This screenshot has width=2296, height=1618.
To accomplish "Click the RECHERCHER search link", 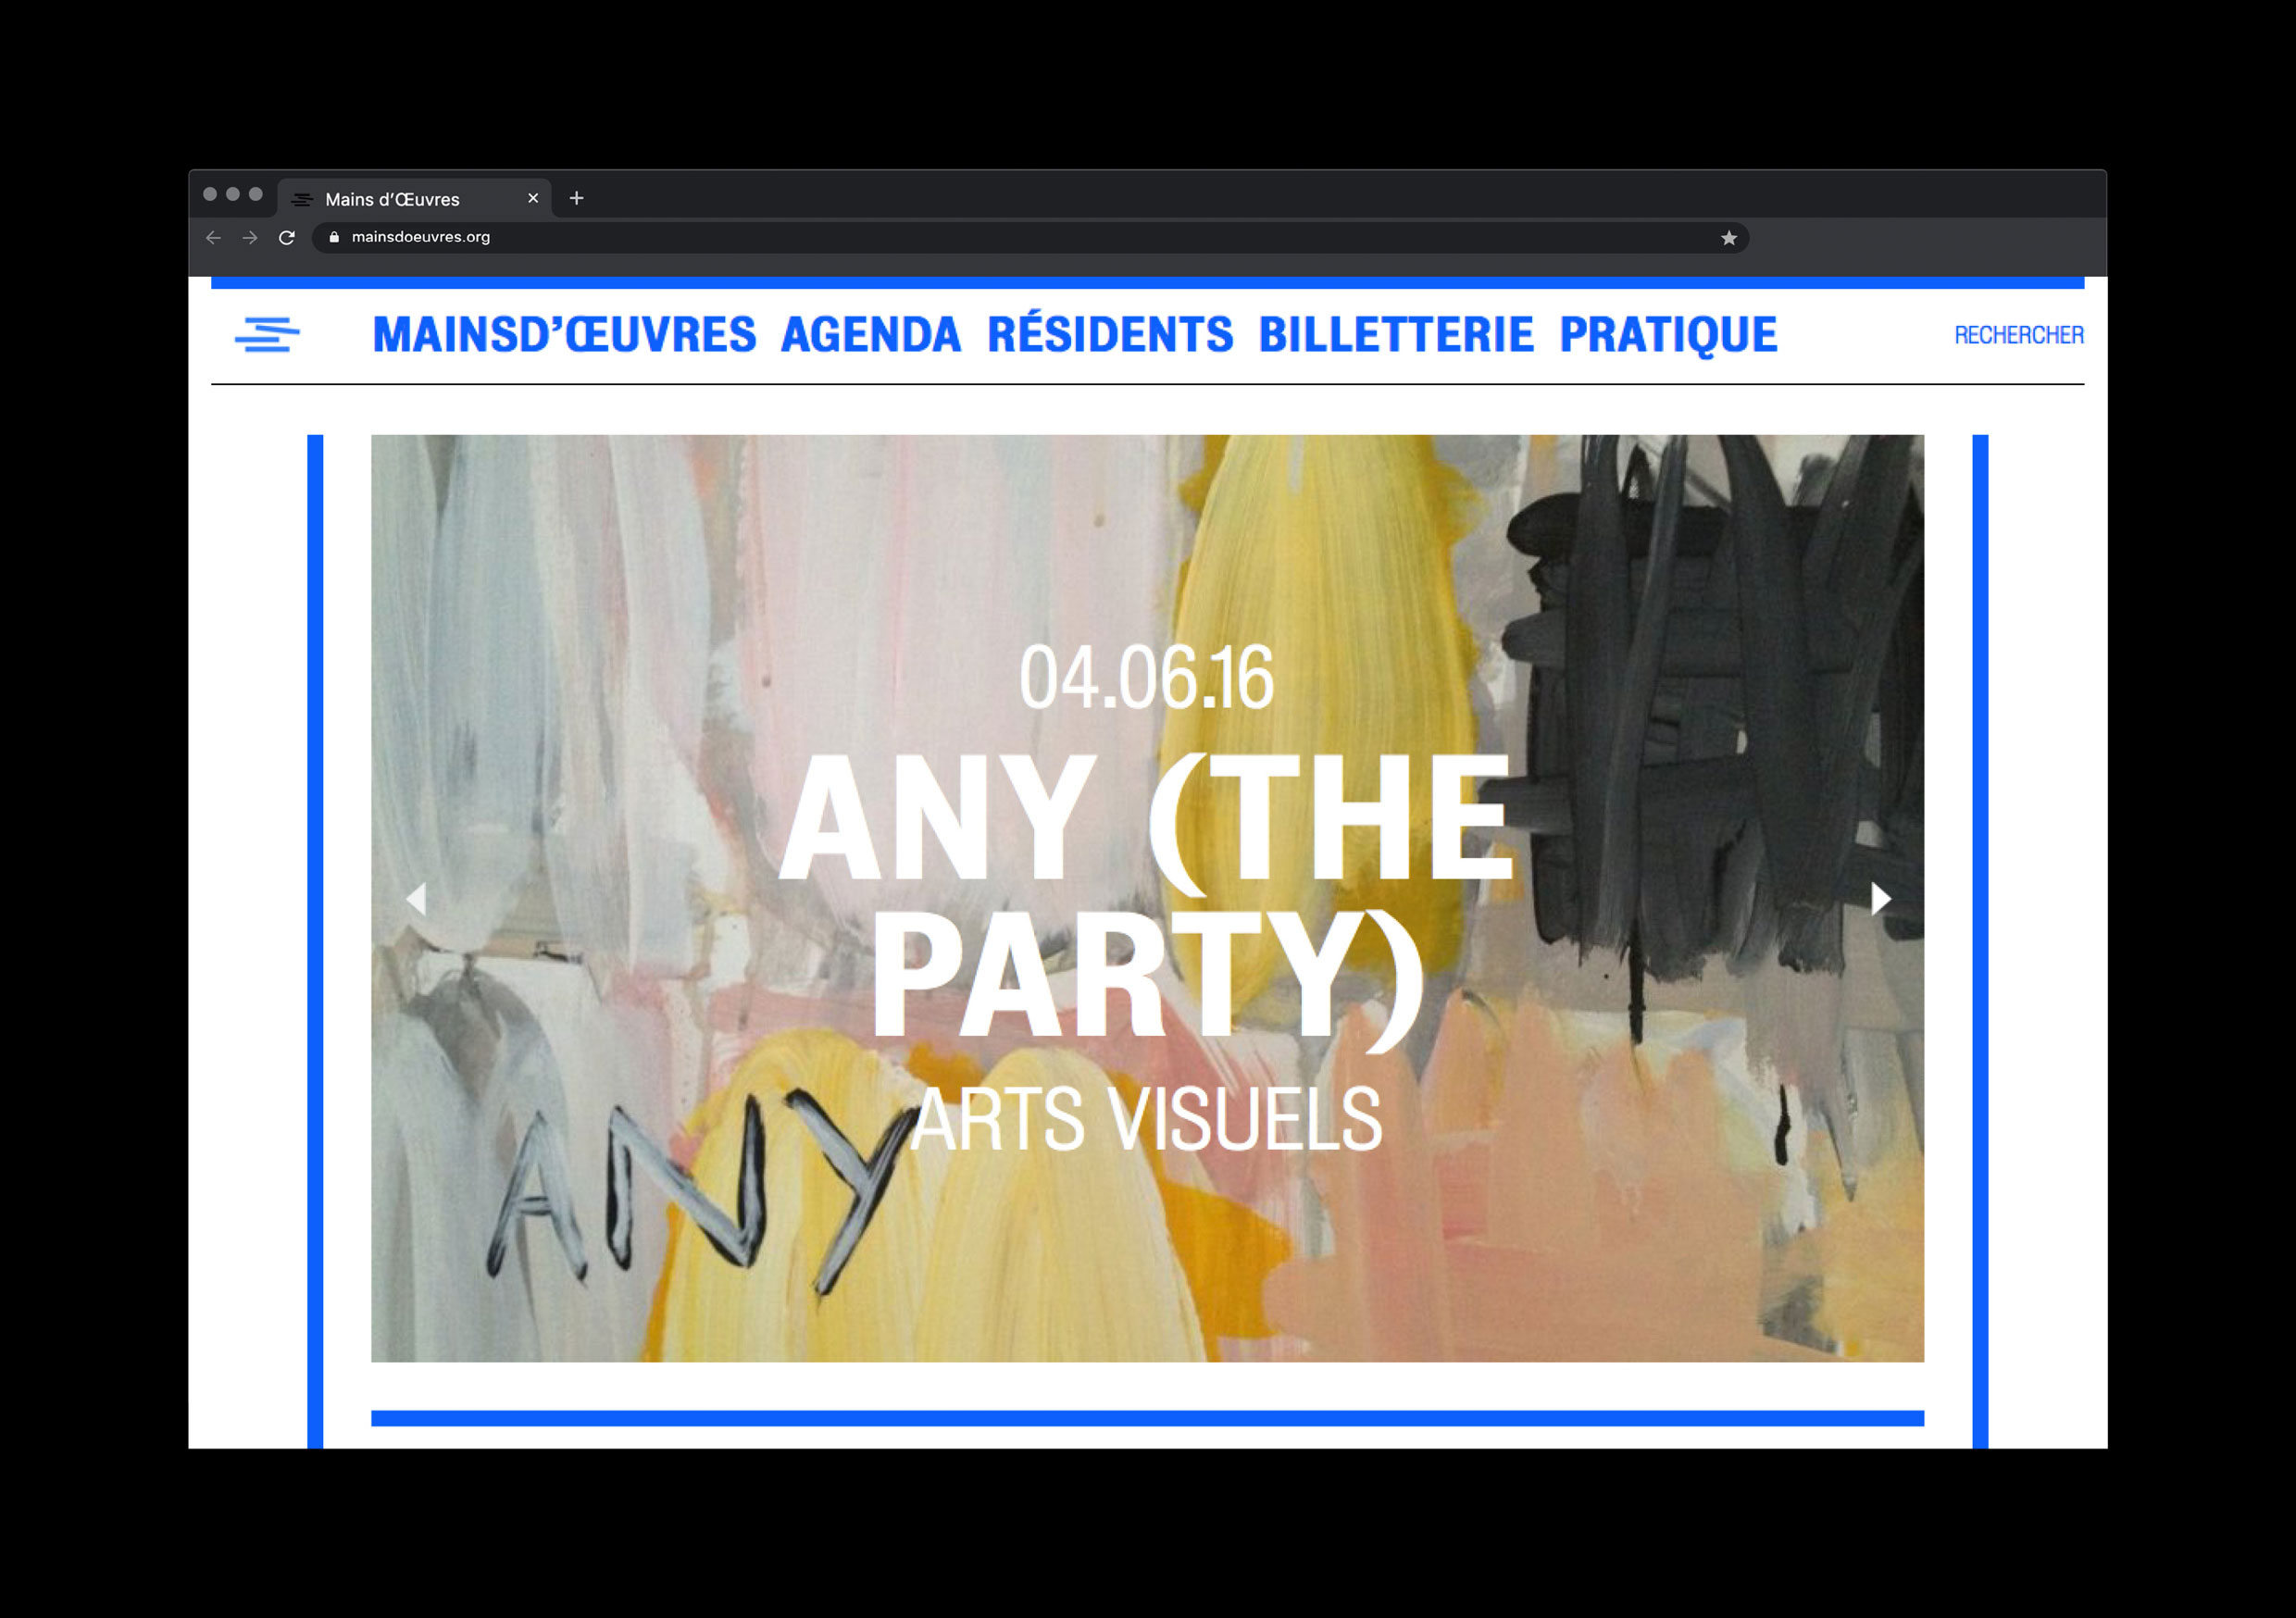I will click(x=2019, y=335).
